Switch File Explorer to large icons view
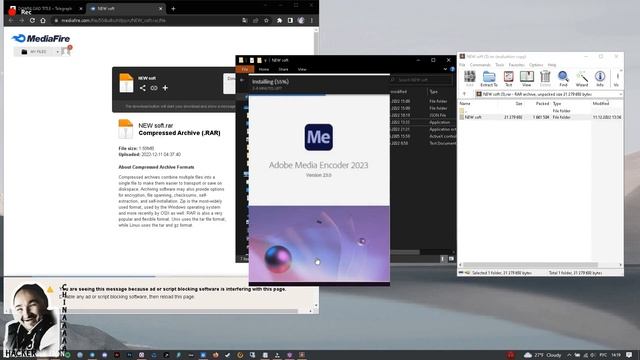The width and height of the screenshot is (640, 360). (x=451, y=259)
